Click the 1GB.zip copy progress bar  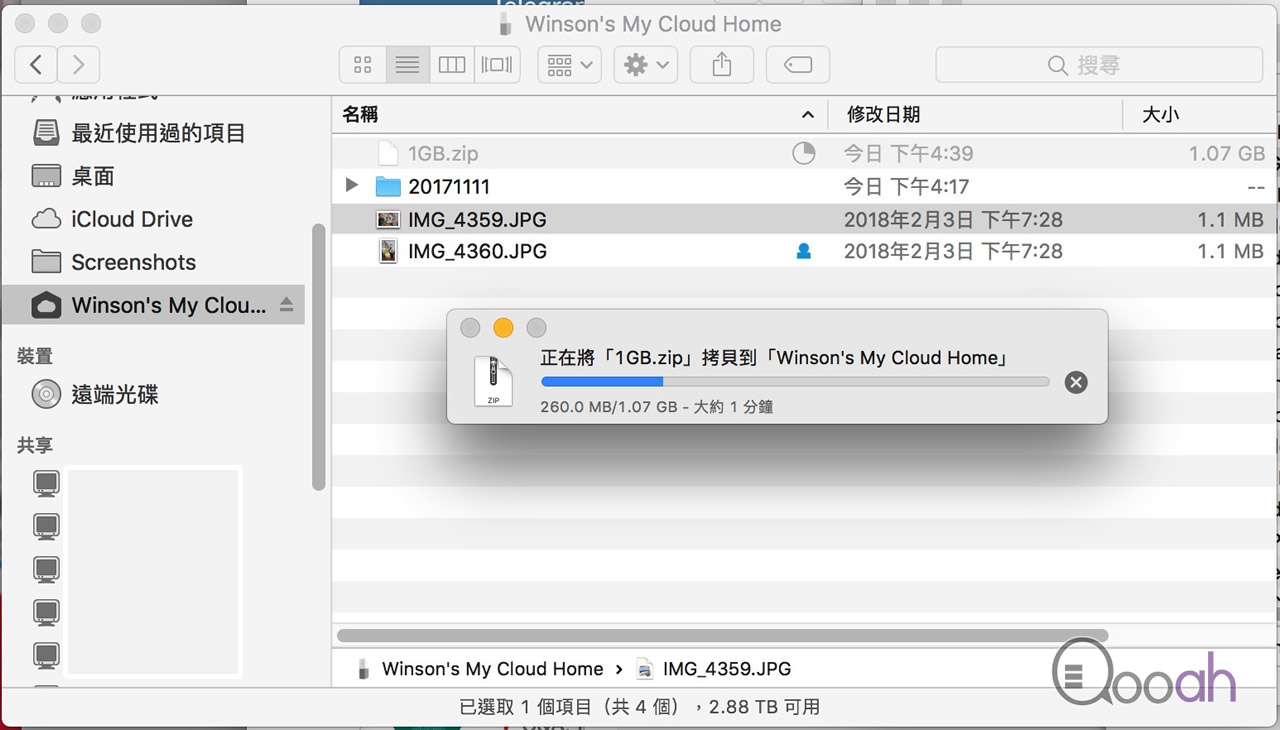point(795,381)
